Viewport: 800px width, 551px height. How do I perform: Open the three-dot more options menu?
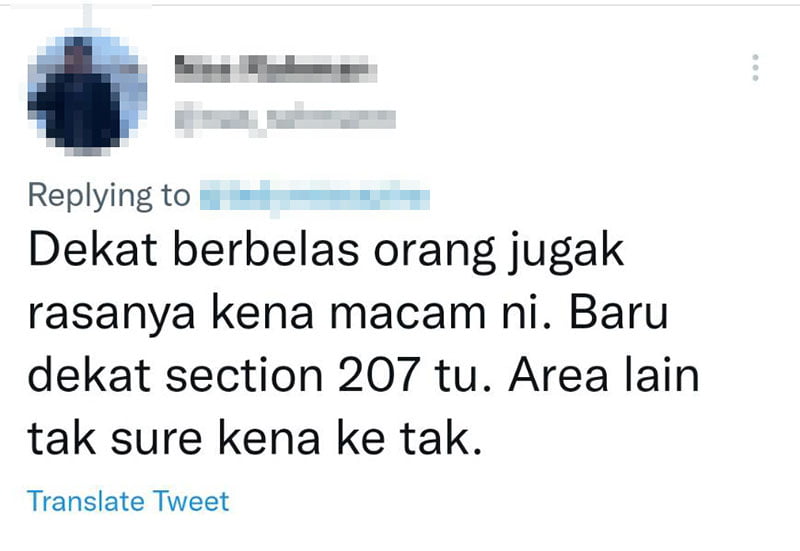pyautogui.click(x=755, y=67)
